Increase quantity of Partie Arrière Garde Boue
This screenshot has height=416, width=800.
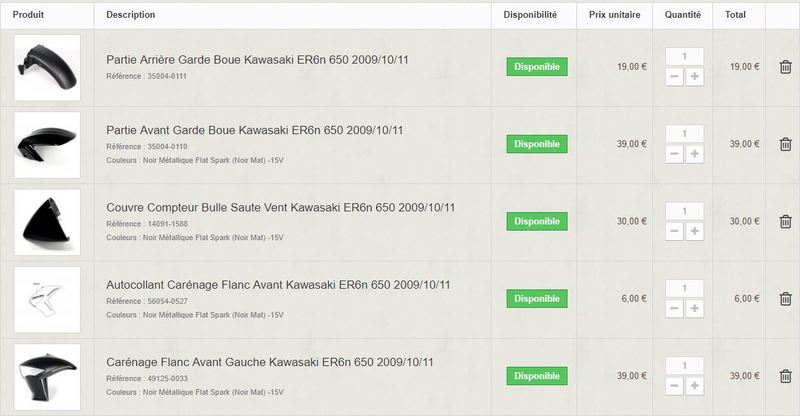pos(694,77)
